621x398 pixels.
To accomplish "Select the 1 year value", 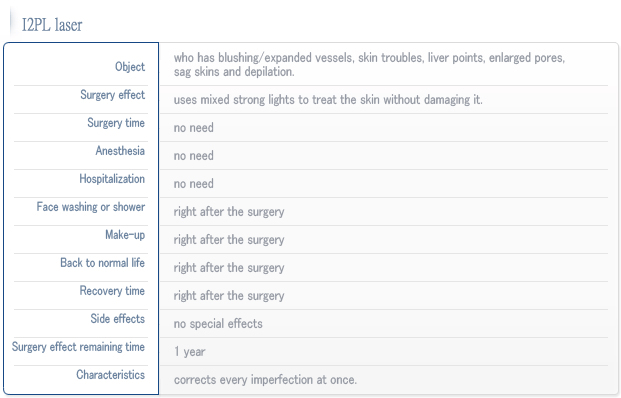I will [190, 352].
